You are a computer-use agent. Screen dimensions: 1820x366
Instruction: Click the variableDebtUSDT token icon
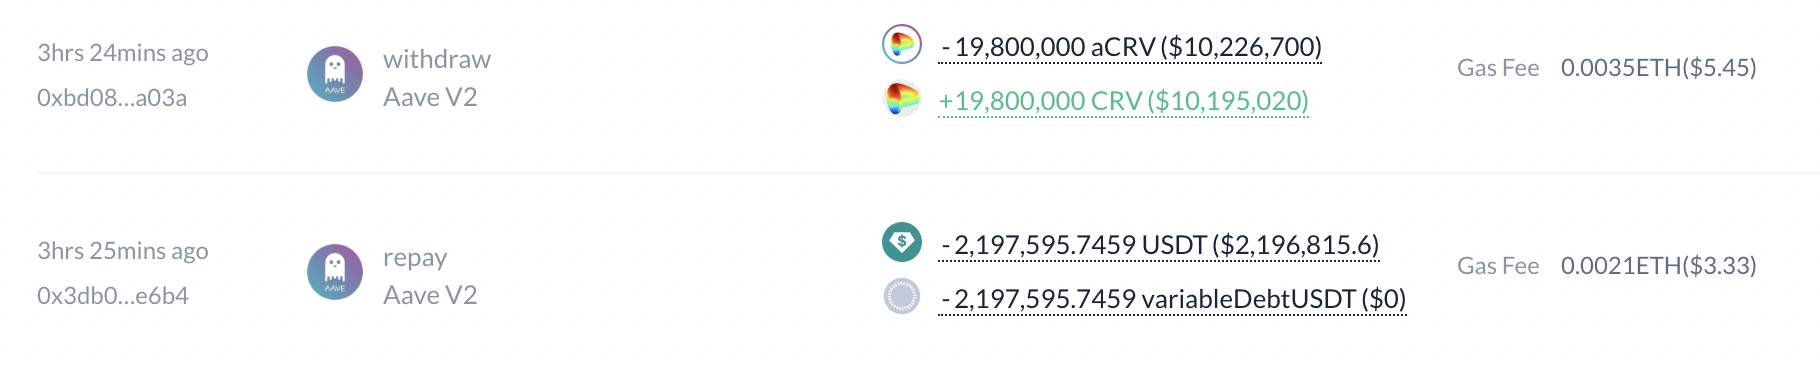click(x=902, y=296)
